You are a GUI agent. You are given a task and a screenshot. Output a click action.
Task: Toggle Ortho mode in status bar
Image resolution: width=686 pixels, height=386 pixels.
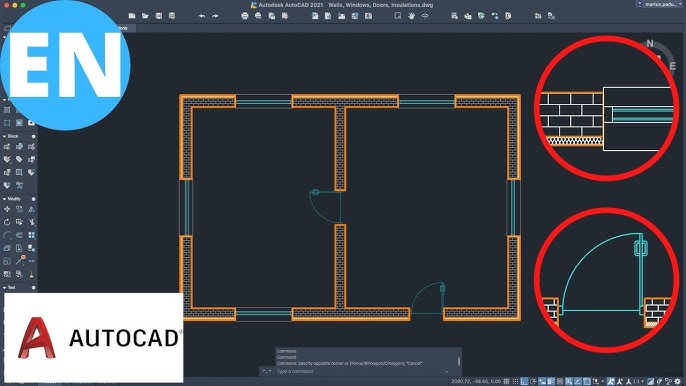[x=524, y=382]
